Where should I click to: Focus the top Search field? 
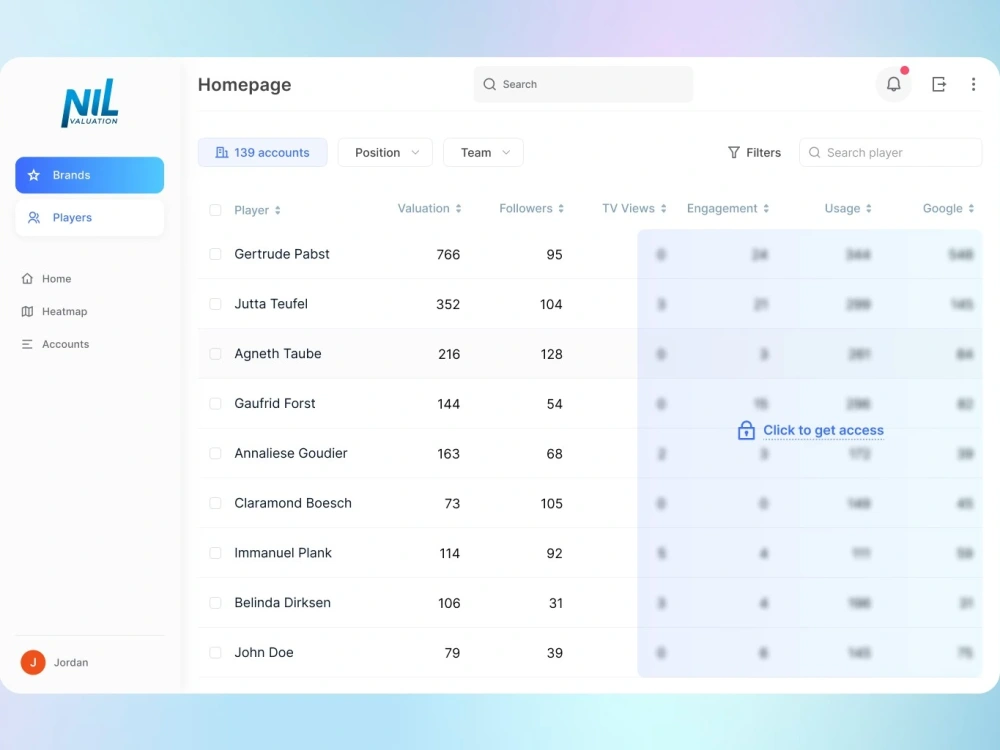pos(583,84)
